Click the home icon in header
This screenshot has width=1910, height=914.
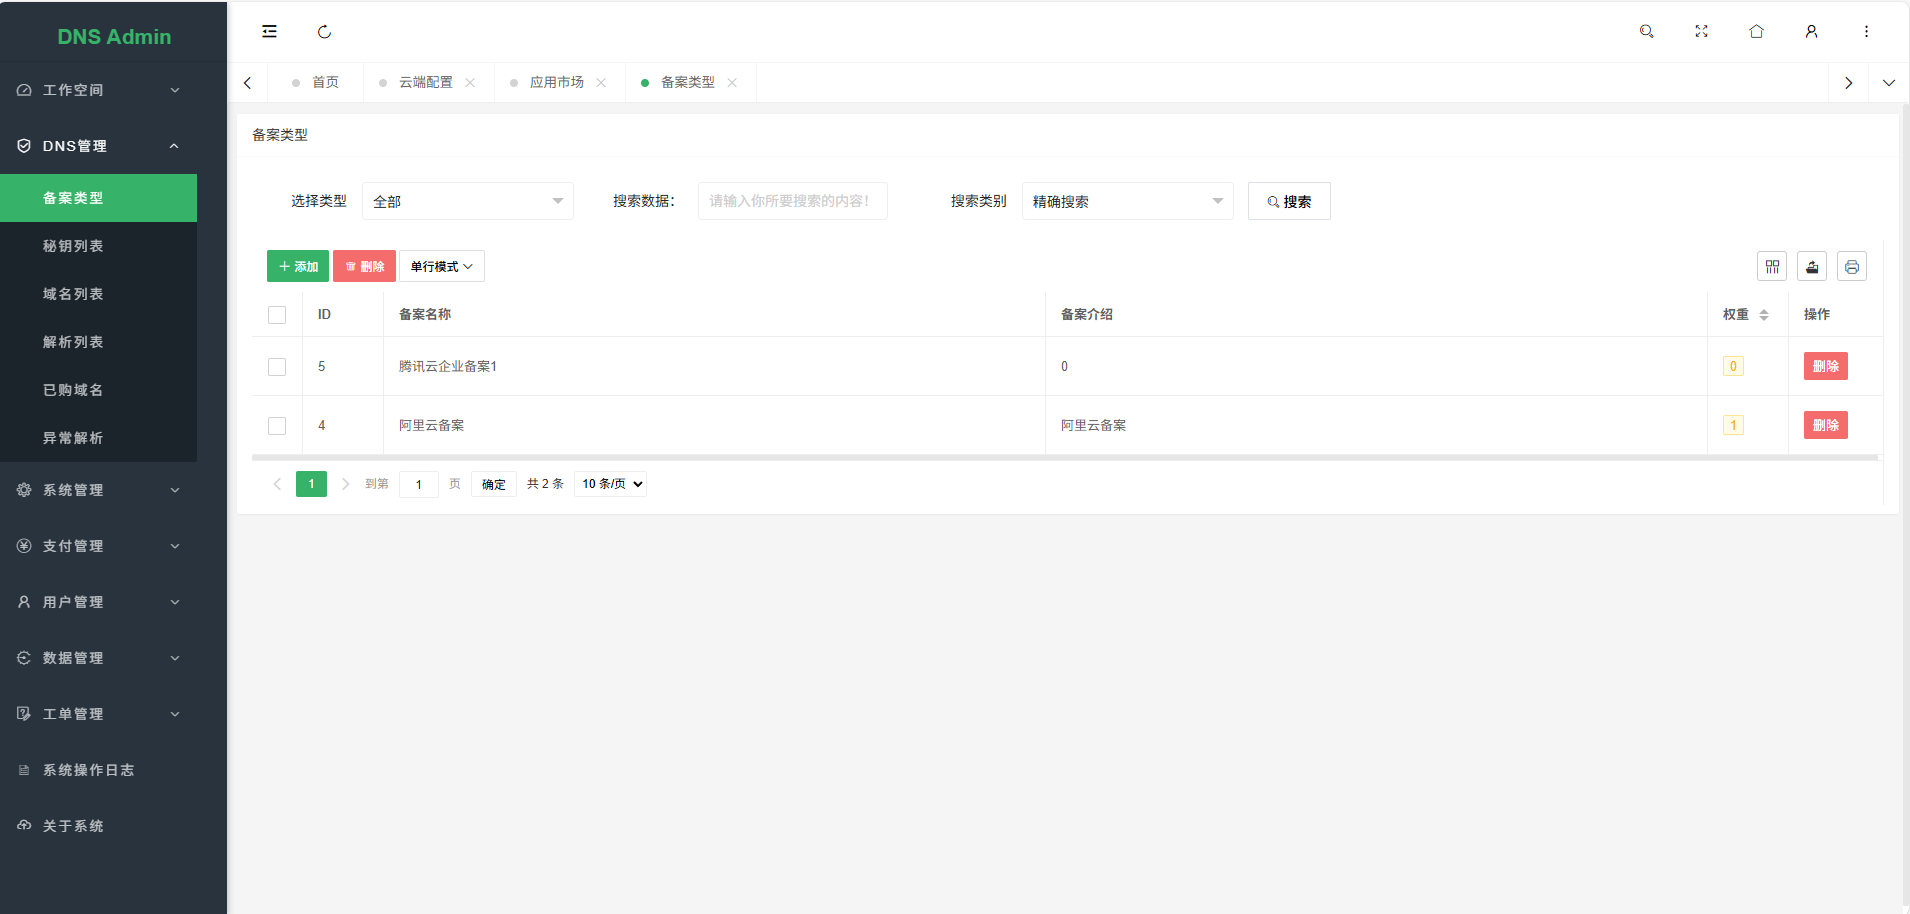pos(1756,32)
